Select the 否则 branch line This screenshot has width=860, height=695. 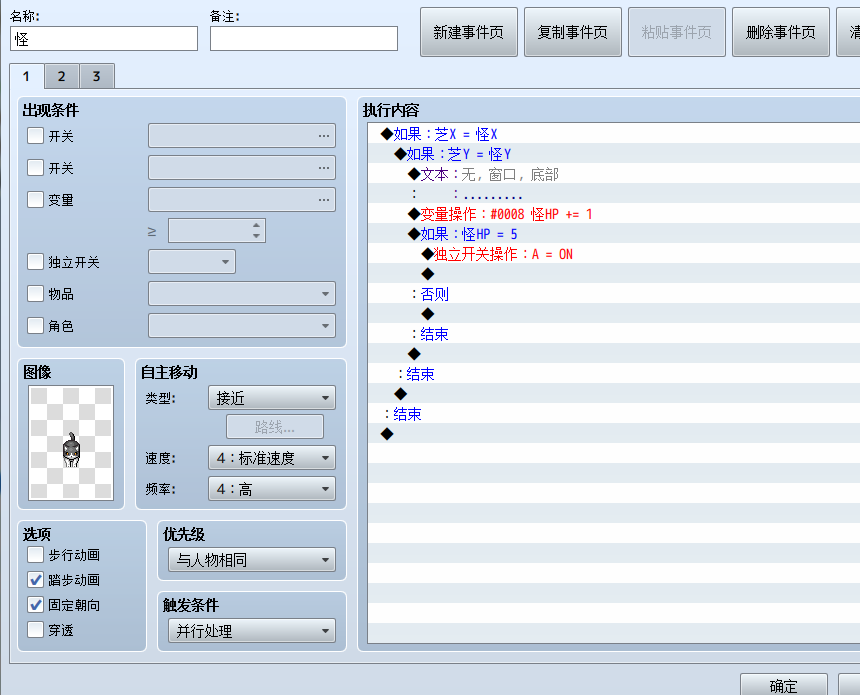(614, 294)
